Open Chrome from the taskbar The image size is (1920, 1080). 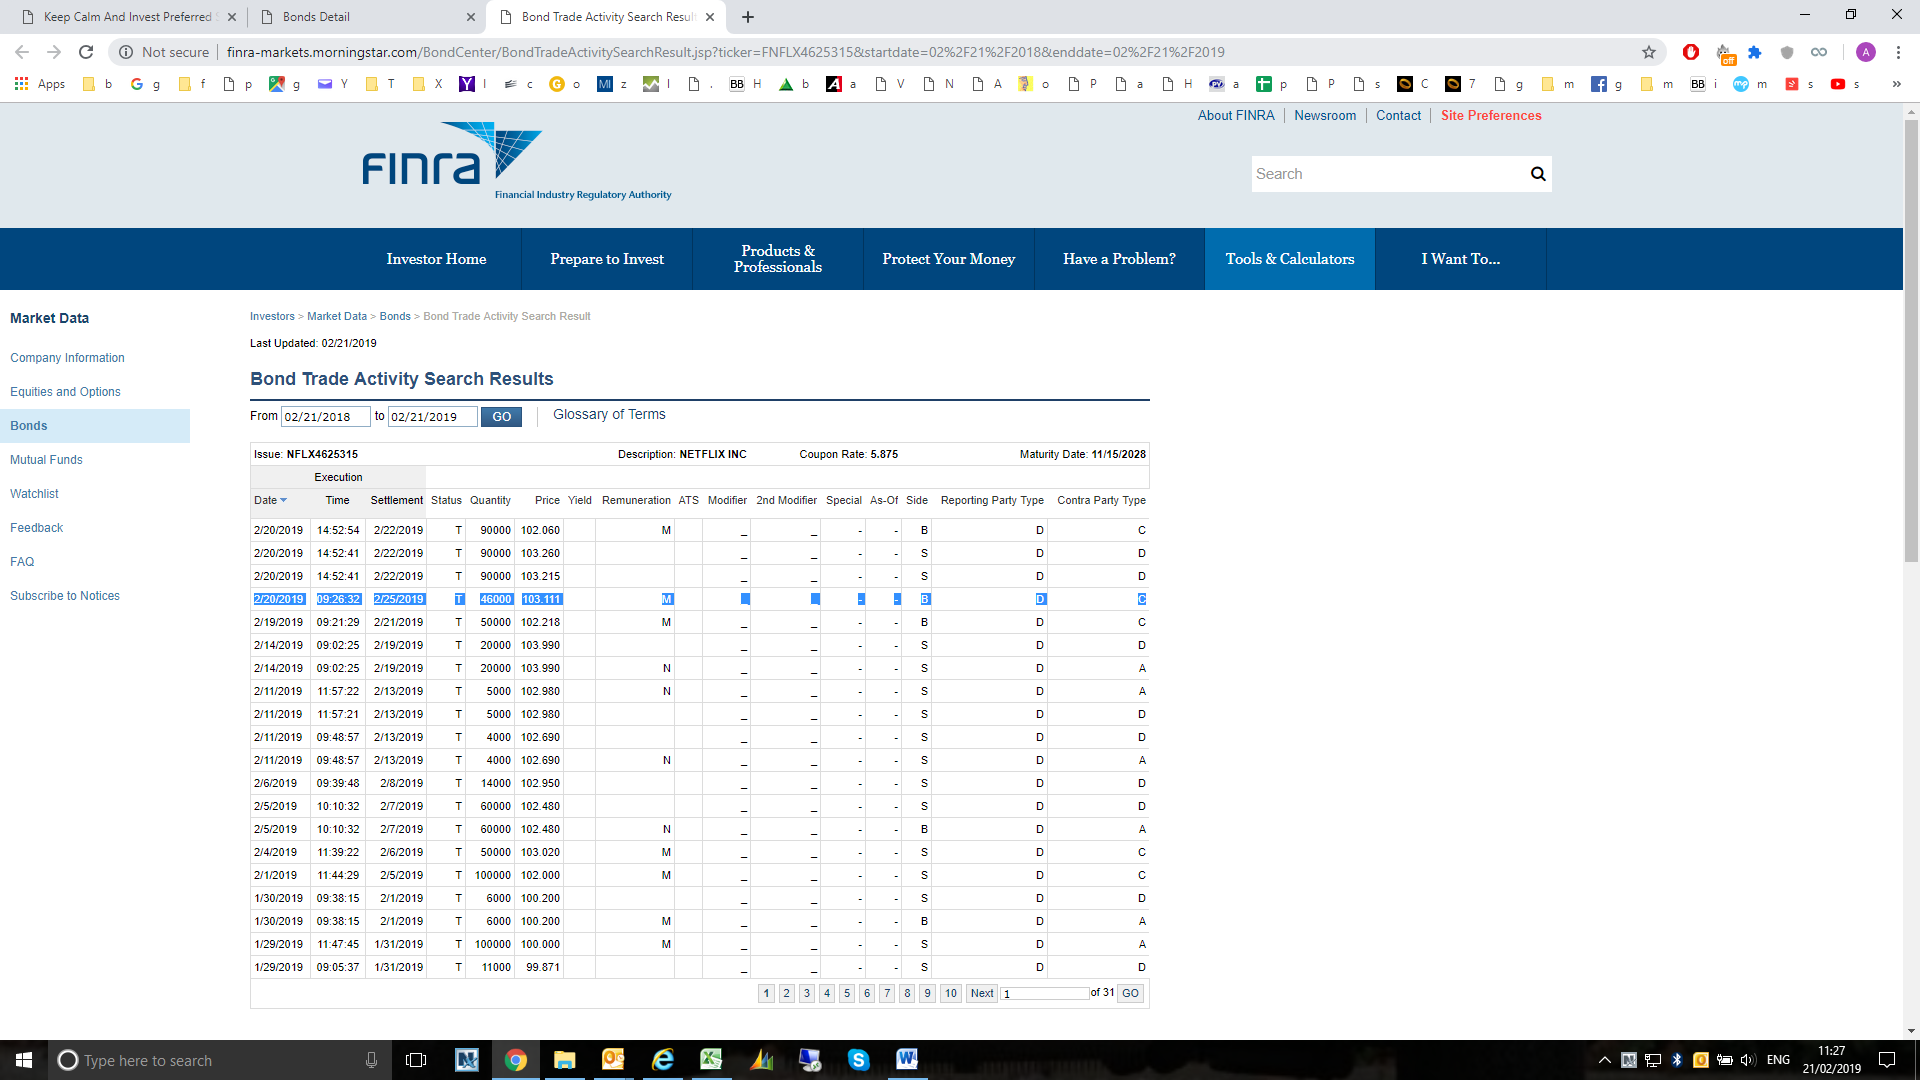coord(516,1060)
